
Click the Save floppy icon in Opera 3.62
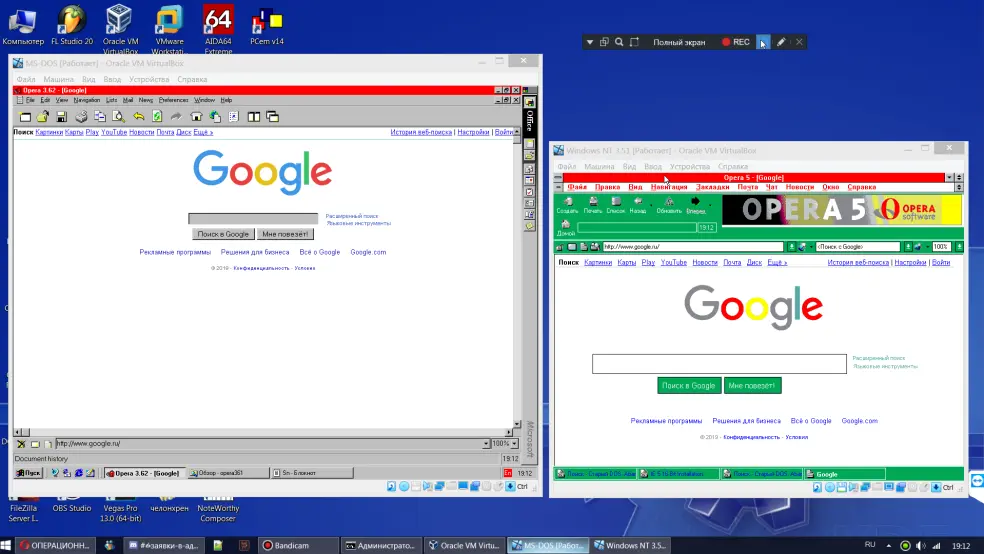point(62,117)
